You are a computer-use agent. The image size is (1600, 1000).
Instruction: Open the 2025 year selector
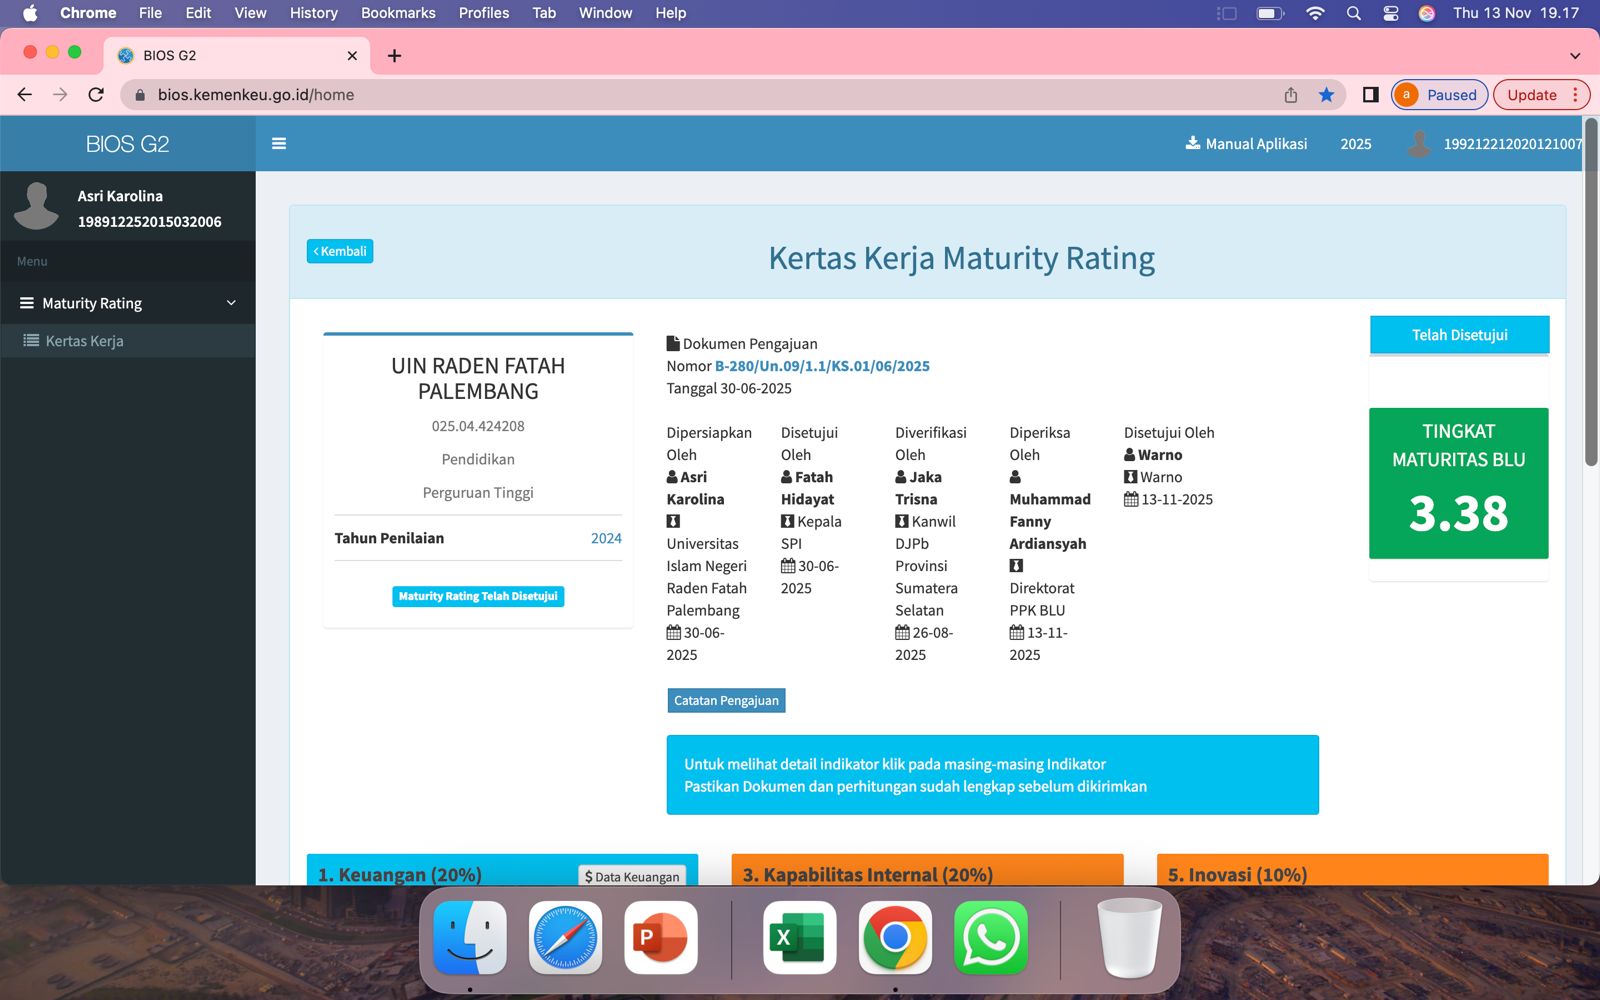pyautogui.click(x=1356, y=144)
